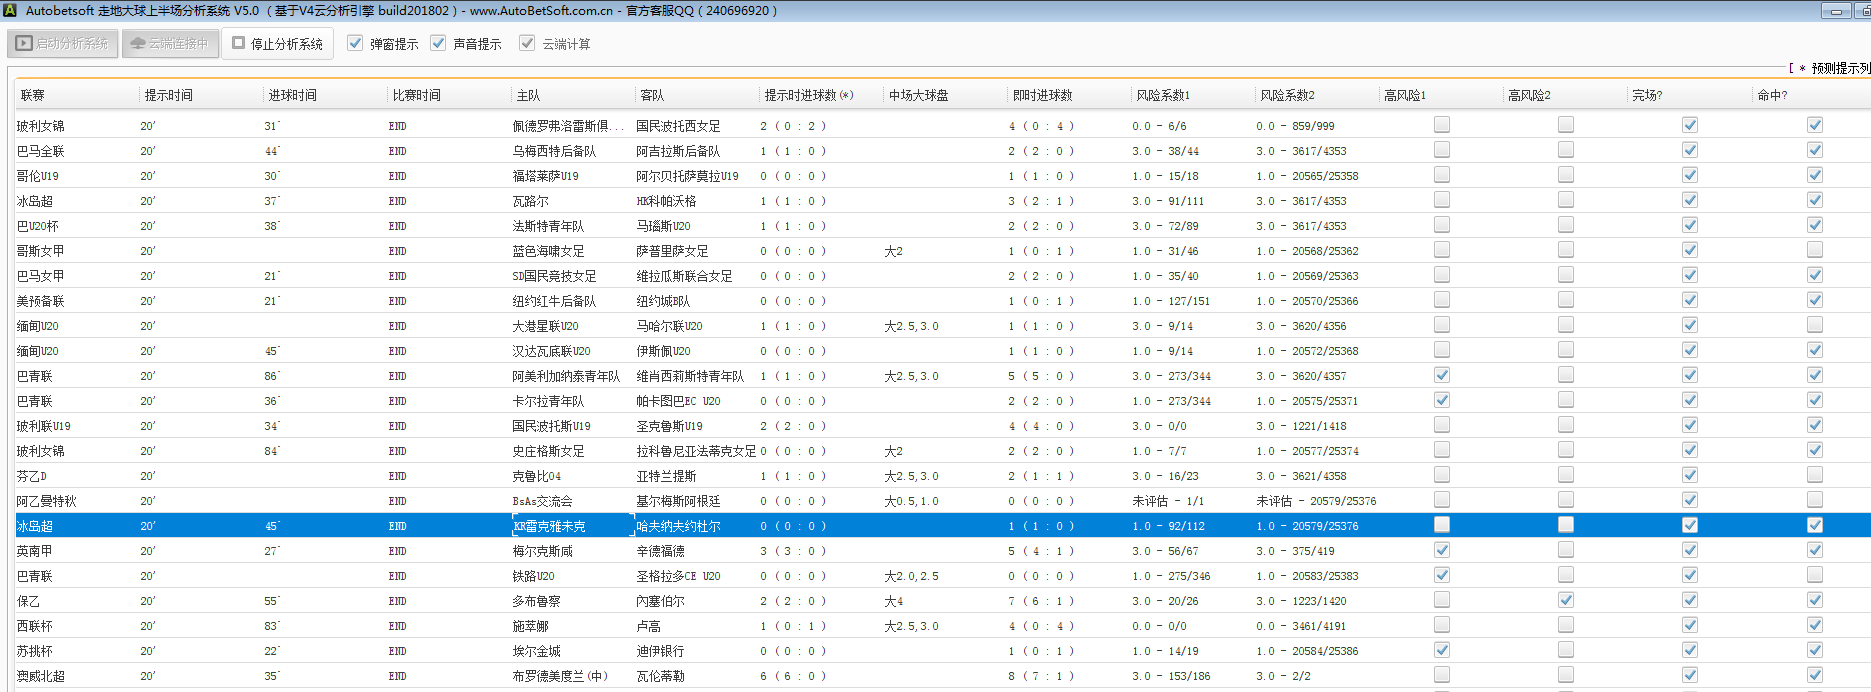The image size is (1871, 692).
Task: Check 命中? for the 蓝色海啸女足 match
Action: pos(1814,250)
